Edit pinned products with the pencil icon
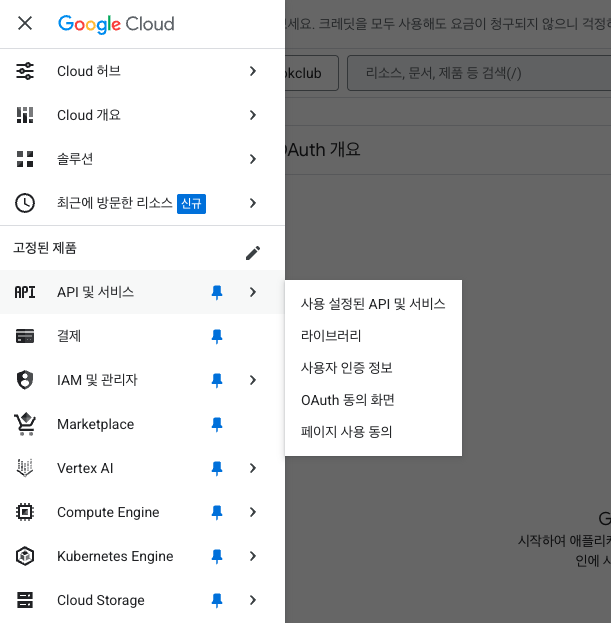Screen dimensions: 611x623 coord(253,253)
